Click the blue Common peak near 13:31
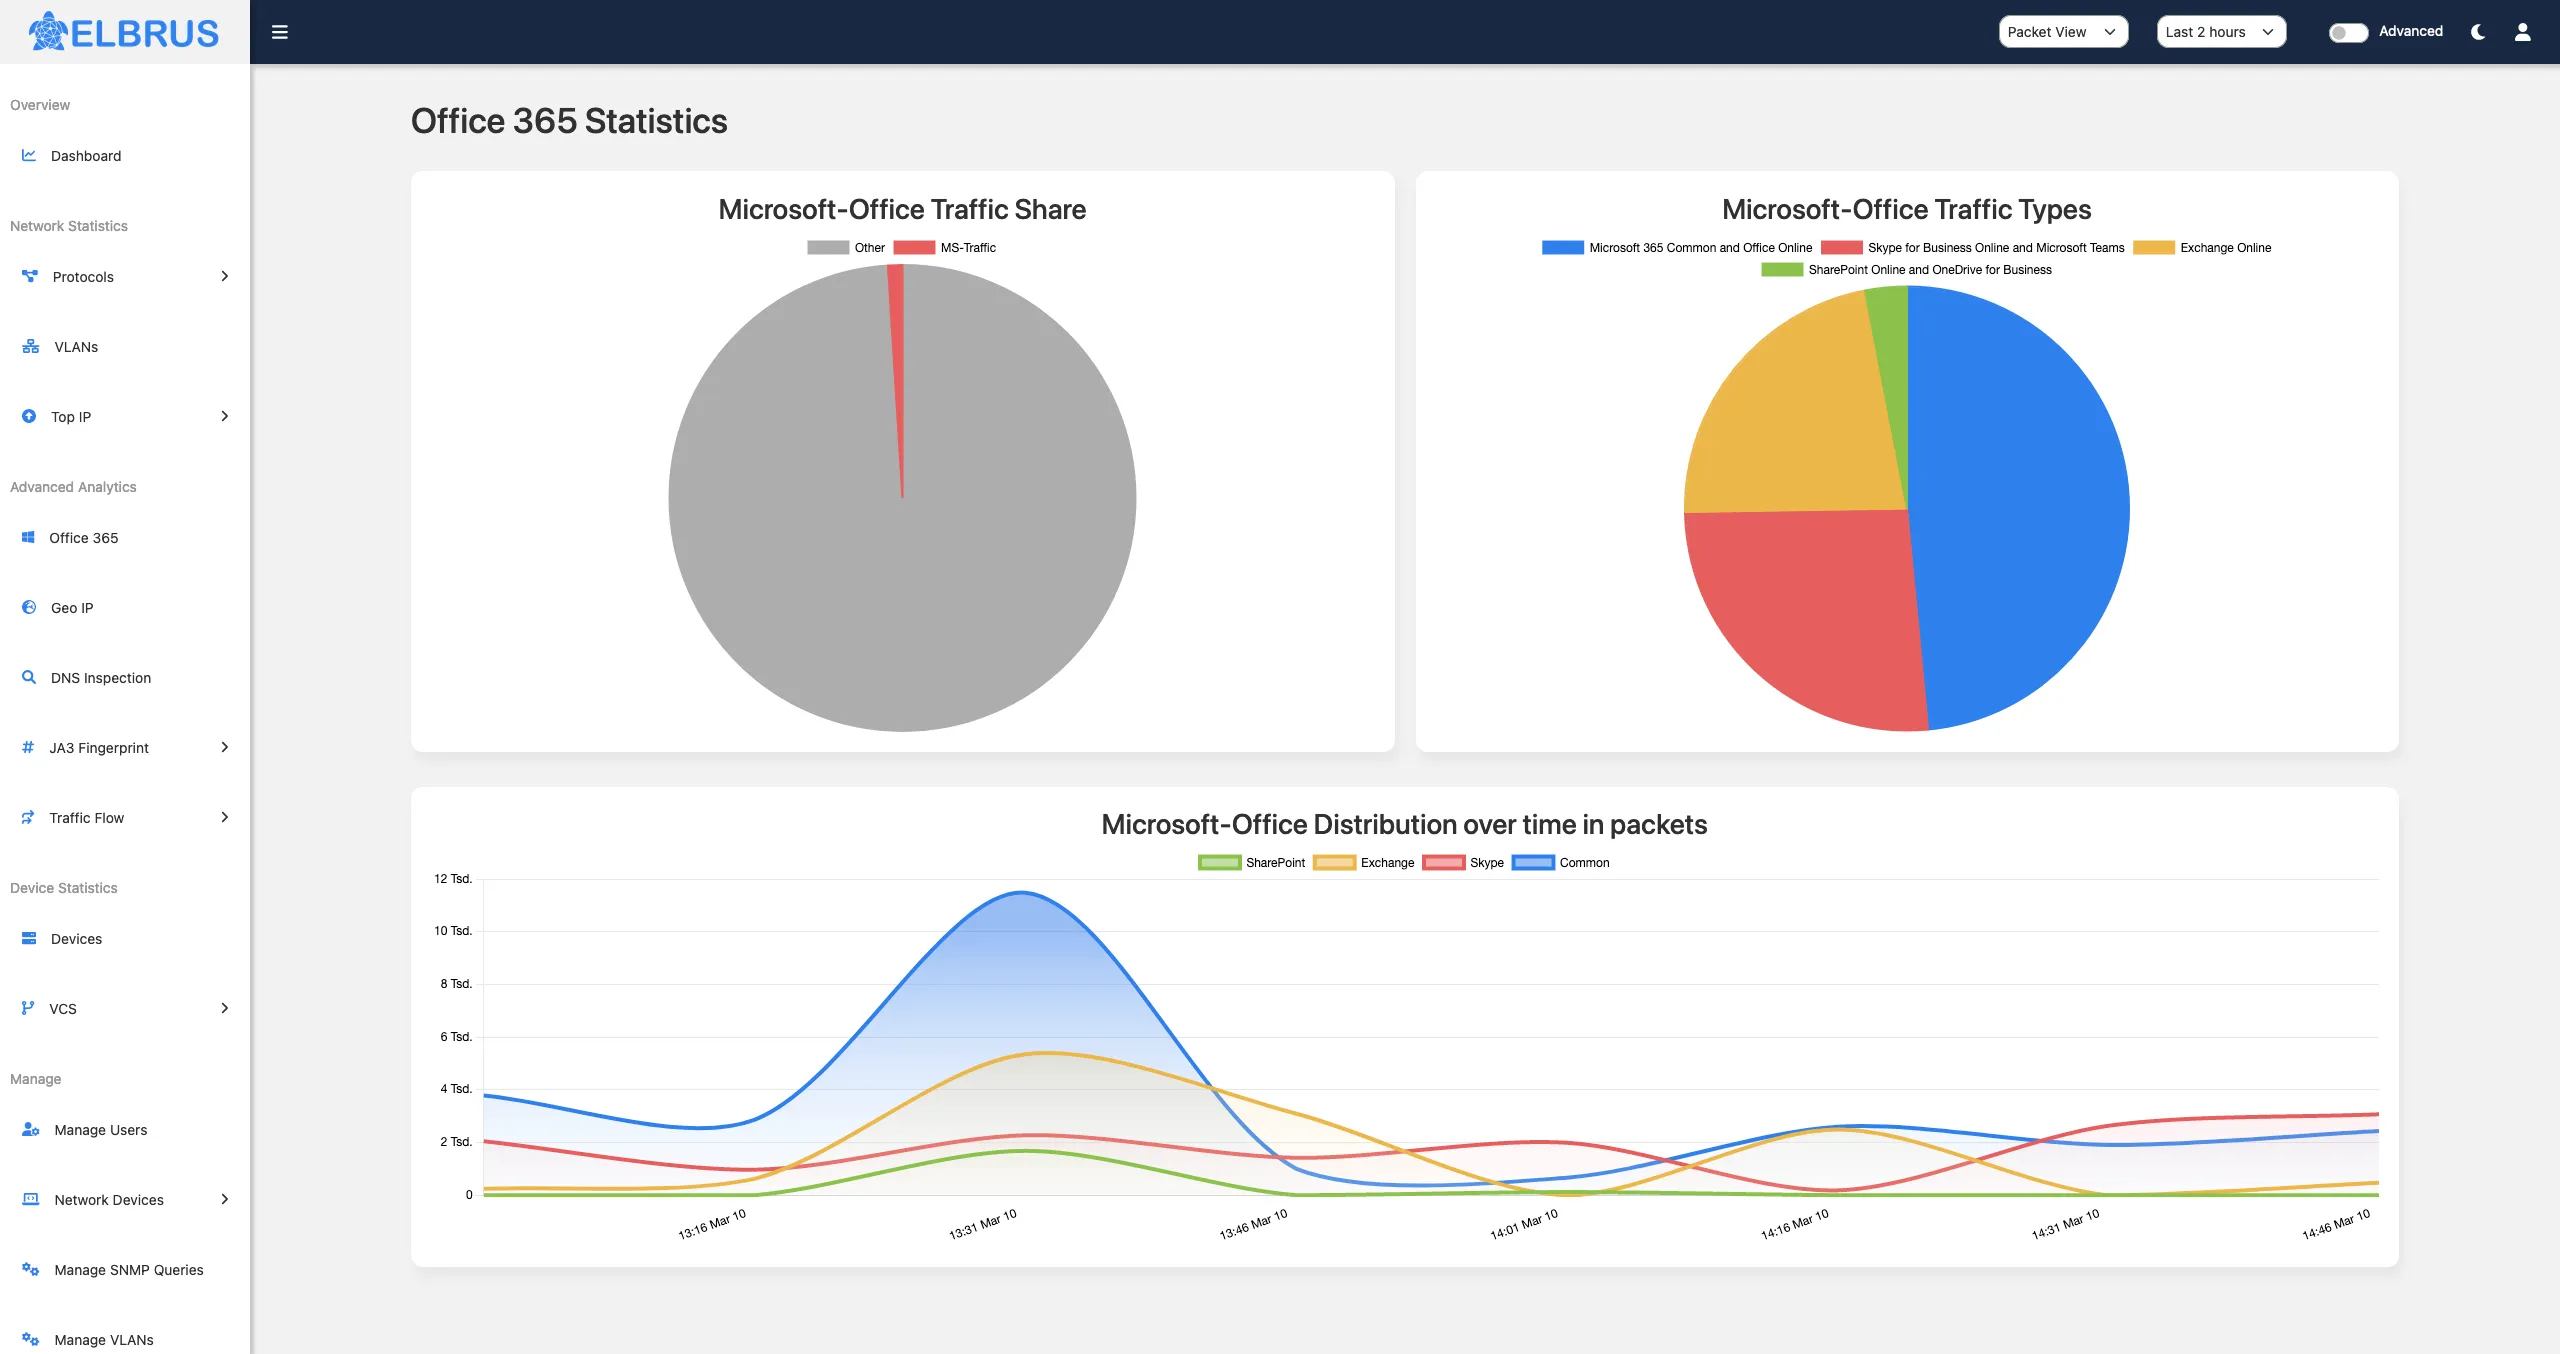Viewport: 2560px width, 1354px height. [1020, 893]
